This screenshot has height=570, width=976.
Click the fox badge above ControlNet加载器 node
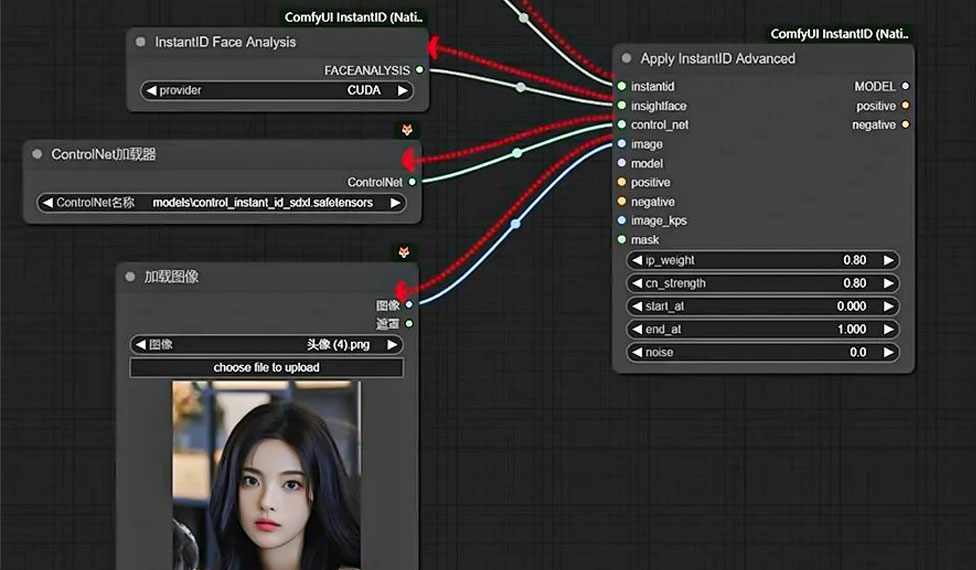click(x=407, y=129)
